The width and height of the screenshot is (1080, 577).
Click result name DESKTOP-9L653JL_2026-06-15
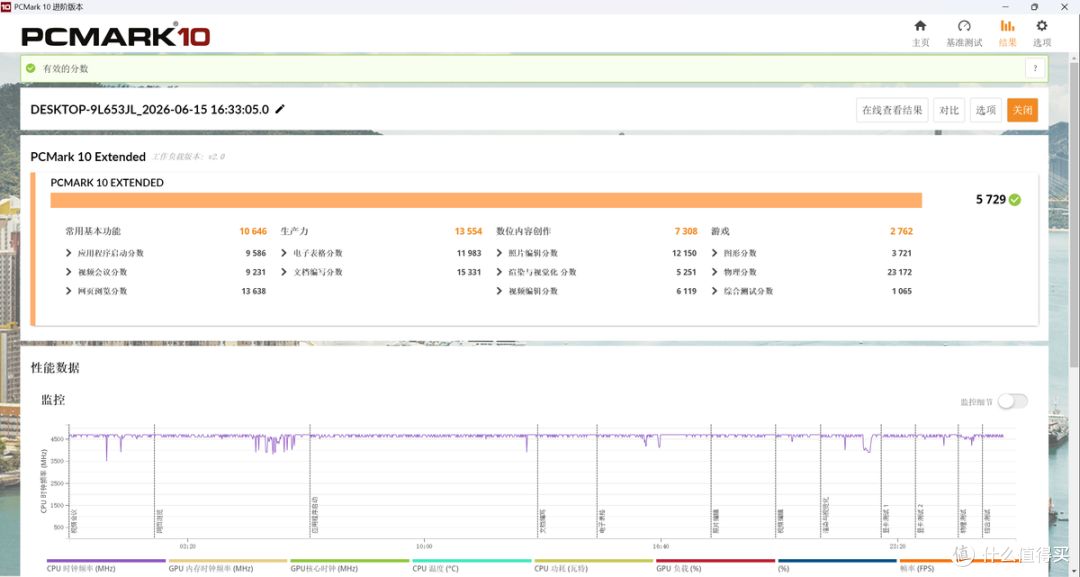[x=149, y=109]
